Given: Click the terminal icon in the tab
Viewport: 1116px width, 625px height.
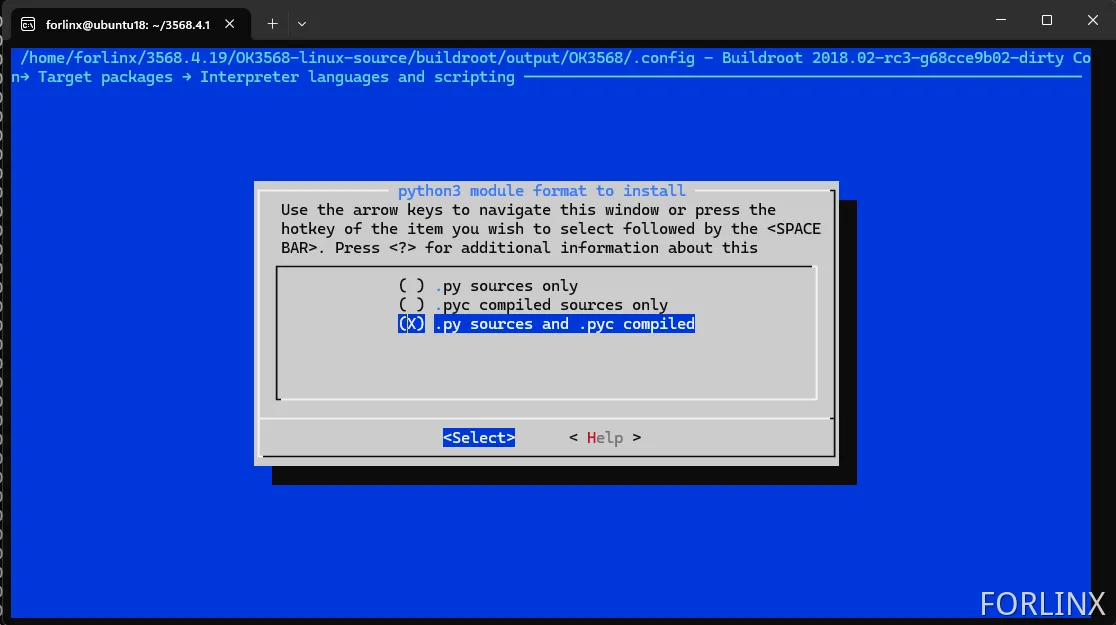Looking at the screenshot, I should [x=29, y=24].
